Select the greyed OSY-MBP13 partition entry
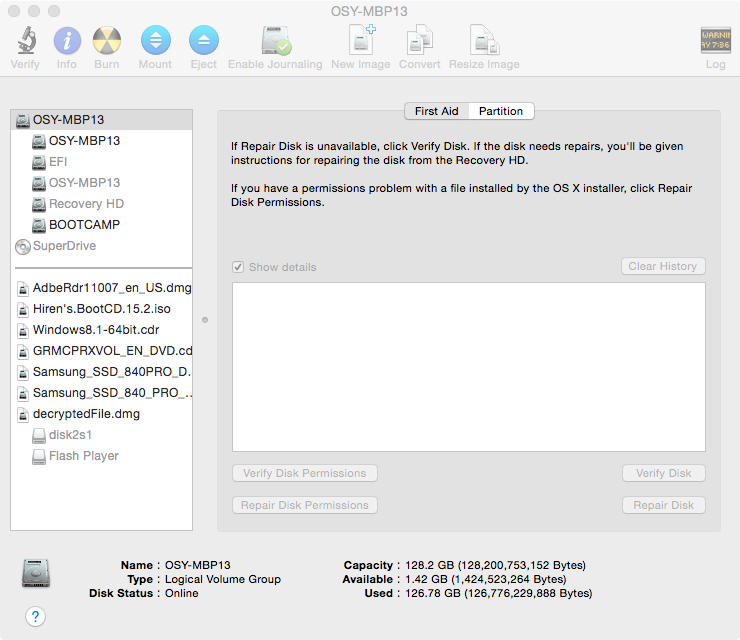Viewport: 740px width, 640px height. (x=101, y=183)
